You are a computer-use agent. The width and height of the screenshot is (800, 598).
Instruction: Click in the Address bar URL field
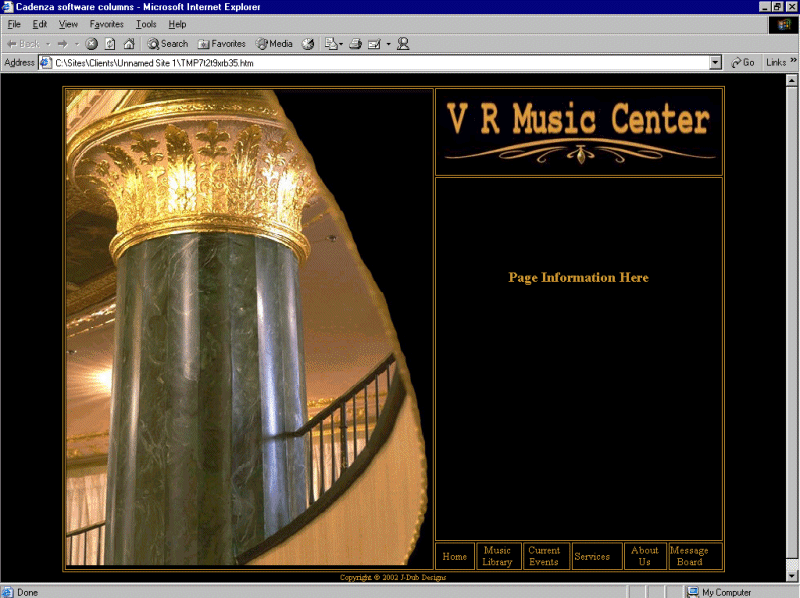click(380, 62)
